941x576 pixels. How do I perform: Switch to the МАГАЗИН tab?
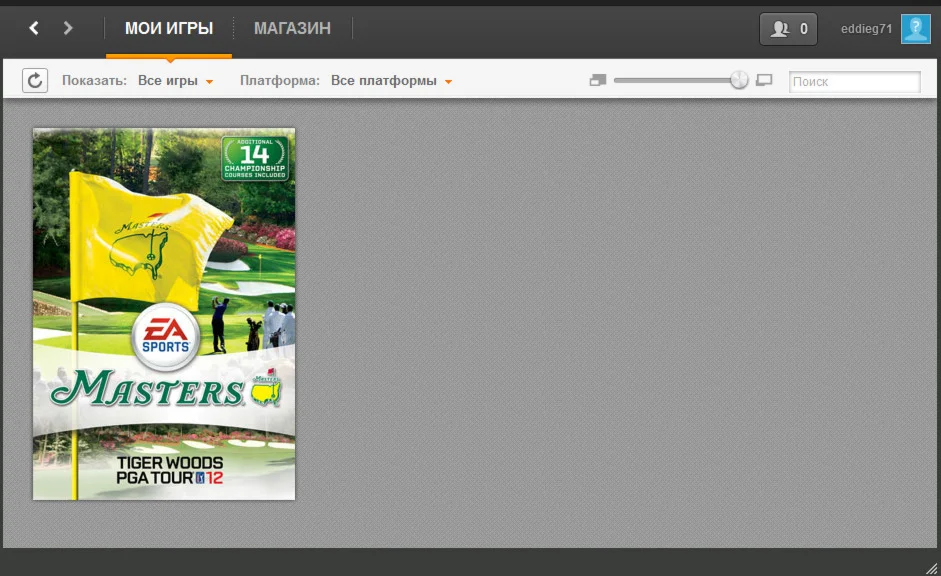tap(292, 28)
